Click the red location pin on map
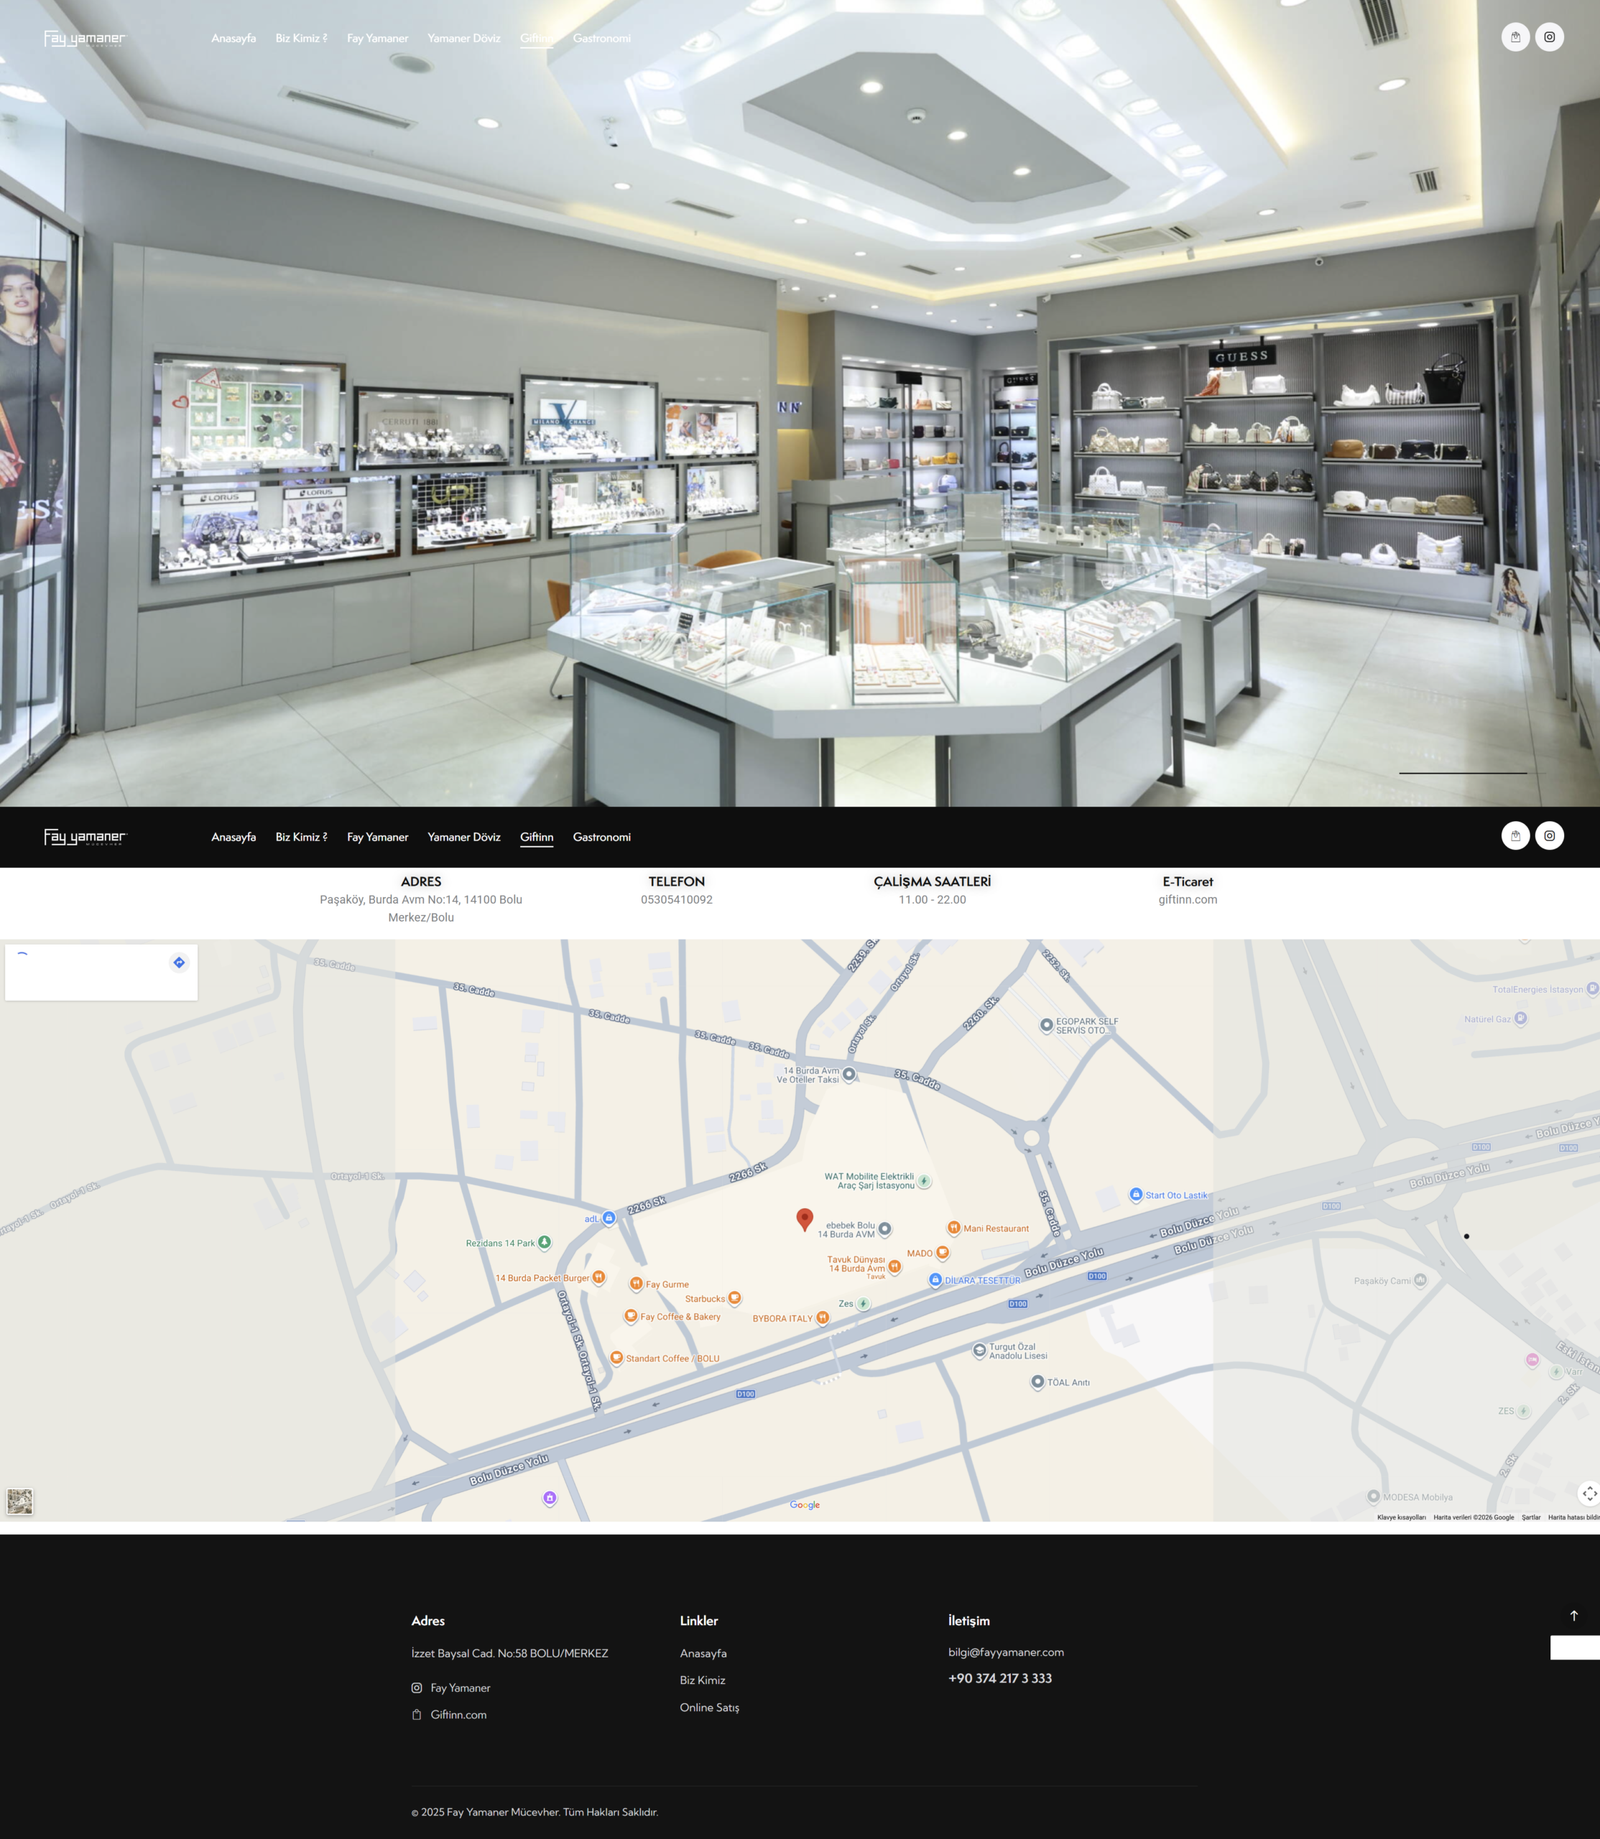This screenshot has width=1600, height=1839. (804, 1219)
